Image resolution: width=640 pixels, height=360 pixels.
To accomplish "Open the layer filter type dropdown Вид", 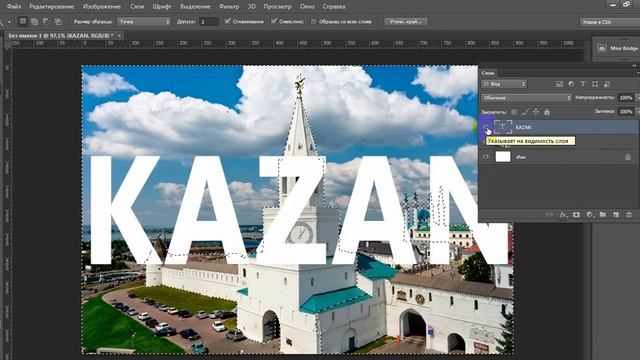I will tap(504, 84).
